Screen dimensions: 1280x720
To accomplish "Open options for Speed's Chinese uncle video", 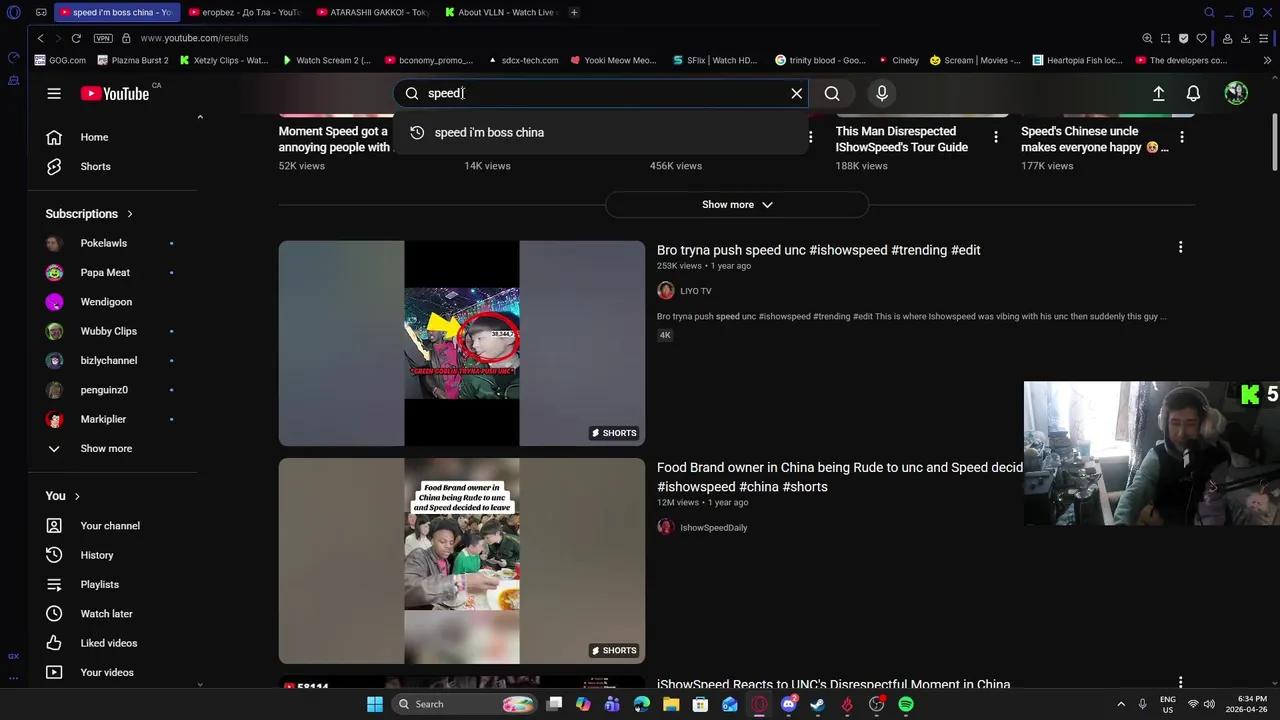I will coord(1182,137).
